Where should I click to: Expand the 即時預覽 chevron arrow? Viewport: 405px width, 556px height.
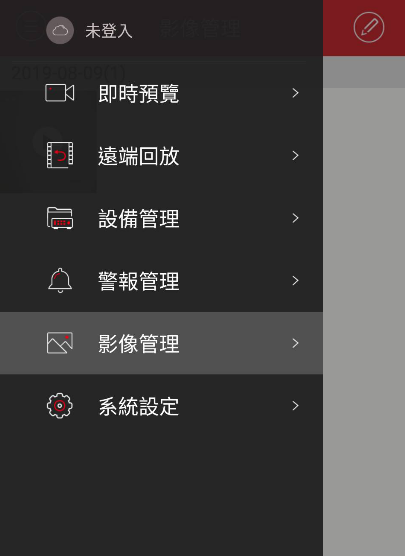[295, 93]
